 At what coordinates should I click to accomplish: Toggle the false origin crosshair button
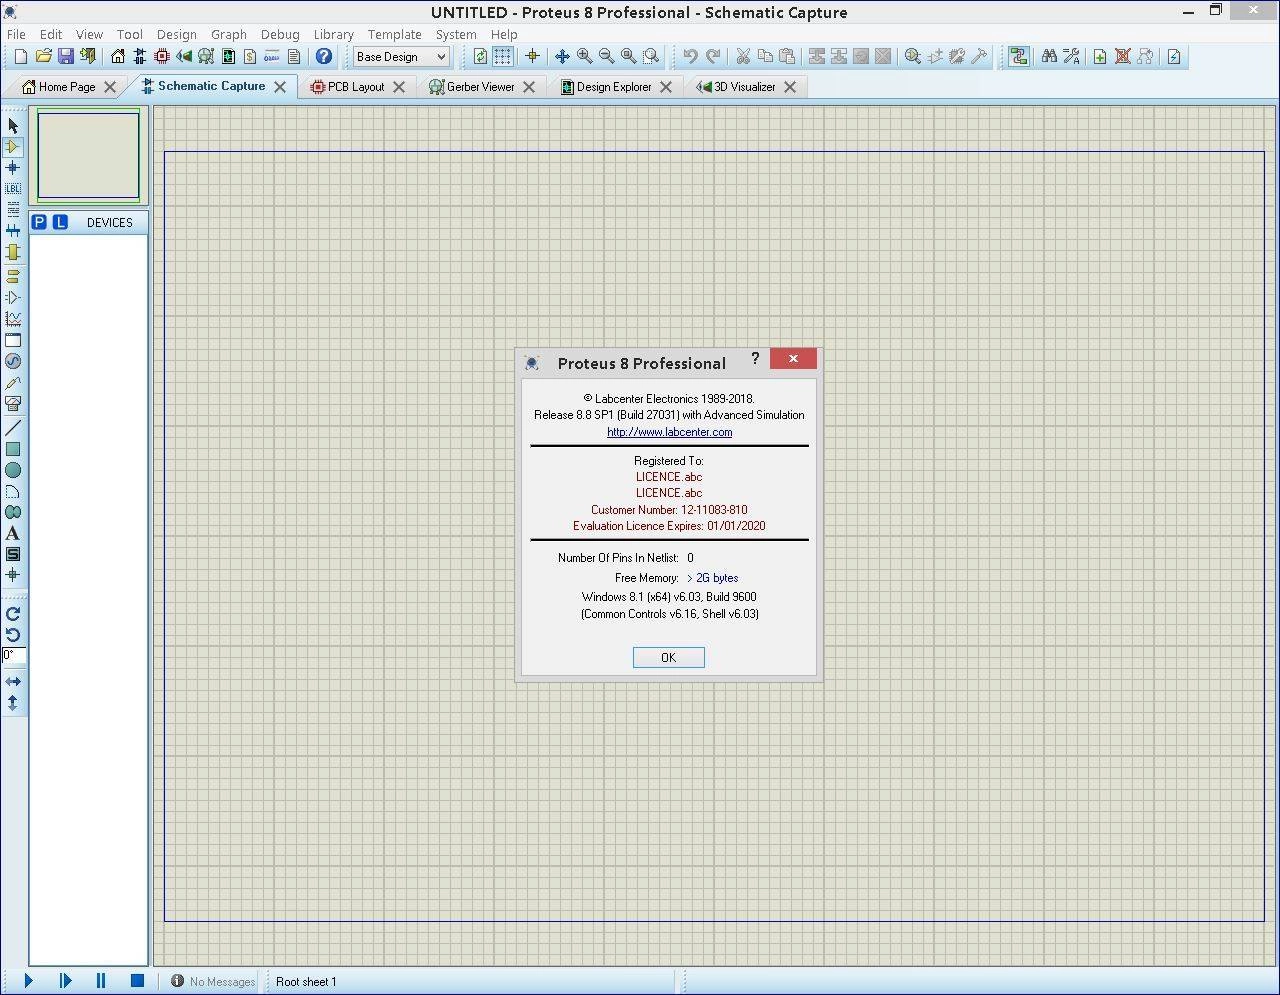tap(532, 57)
